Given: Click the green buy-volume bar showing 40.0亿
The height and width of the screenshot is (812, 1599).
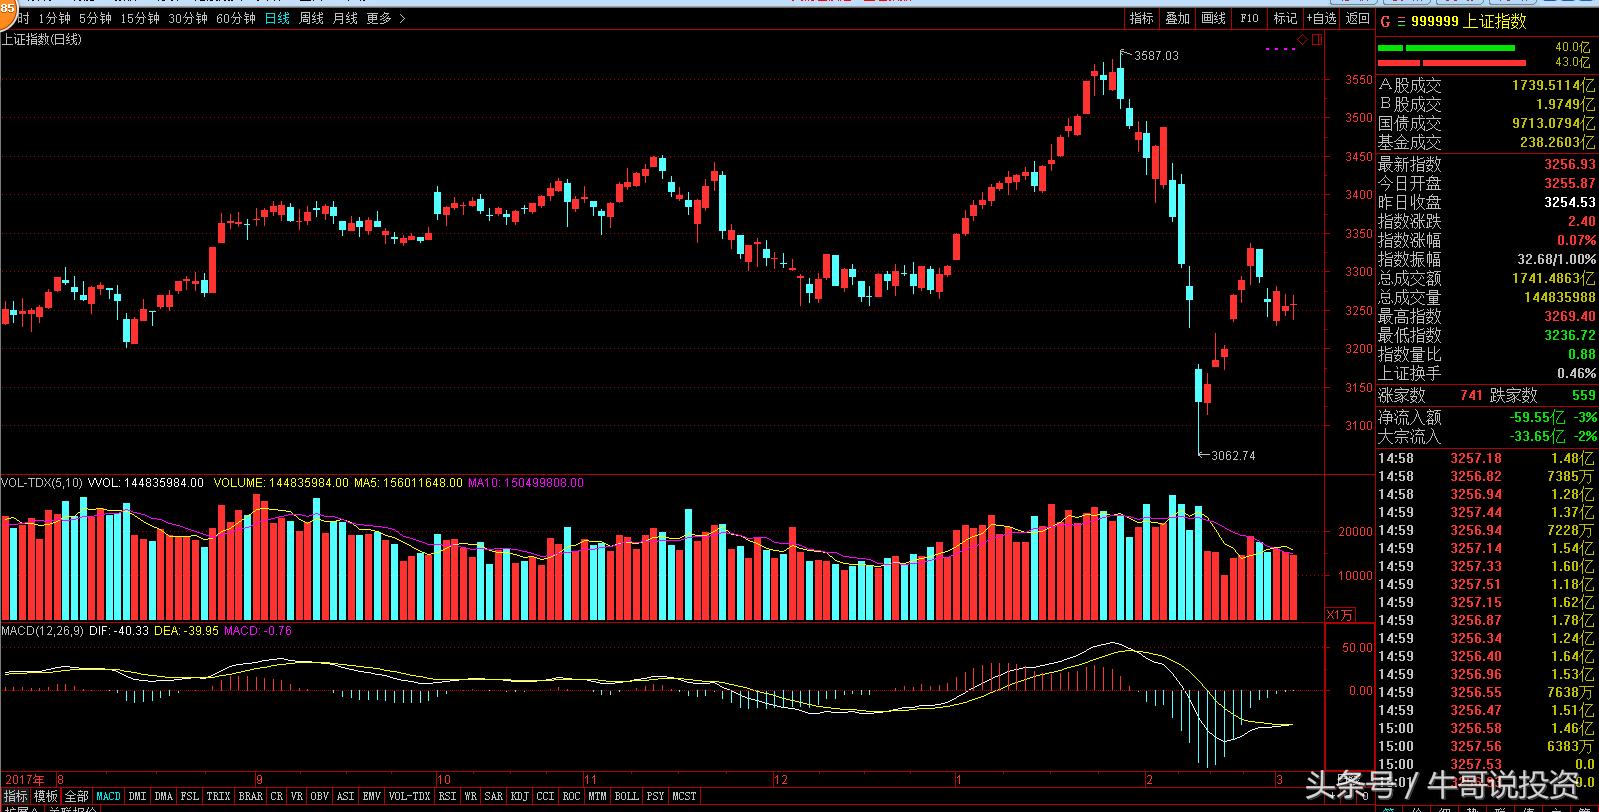Looking at the screenshot, I should [x=1460, y=47].
